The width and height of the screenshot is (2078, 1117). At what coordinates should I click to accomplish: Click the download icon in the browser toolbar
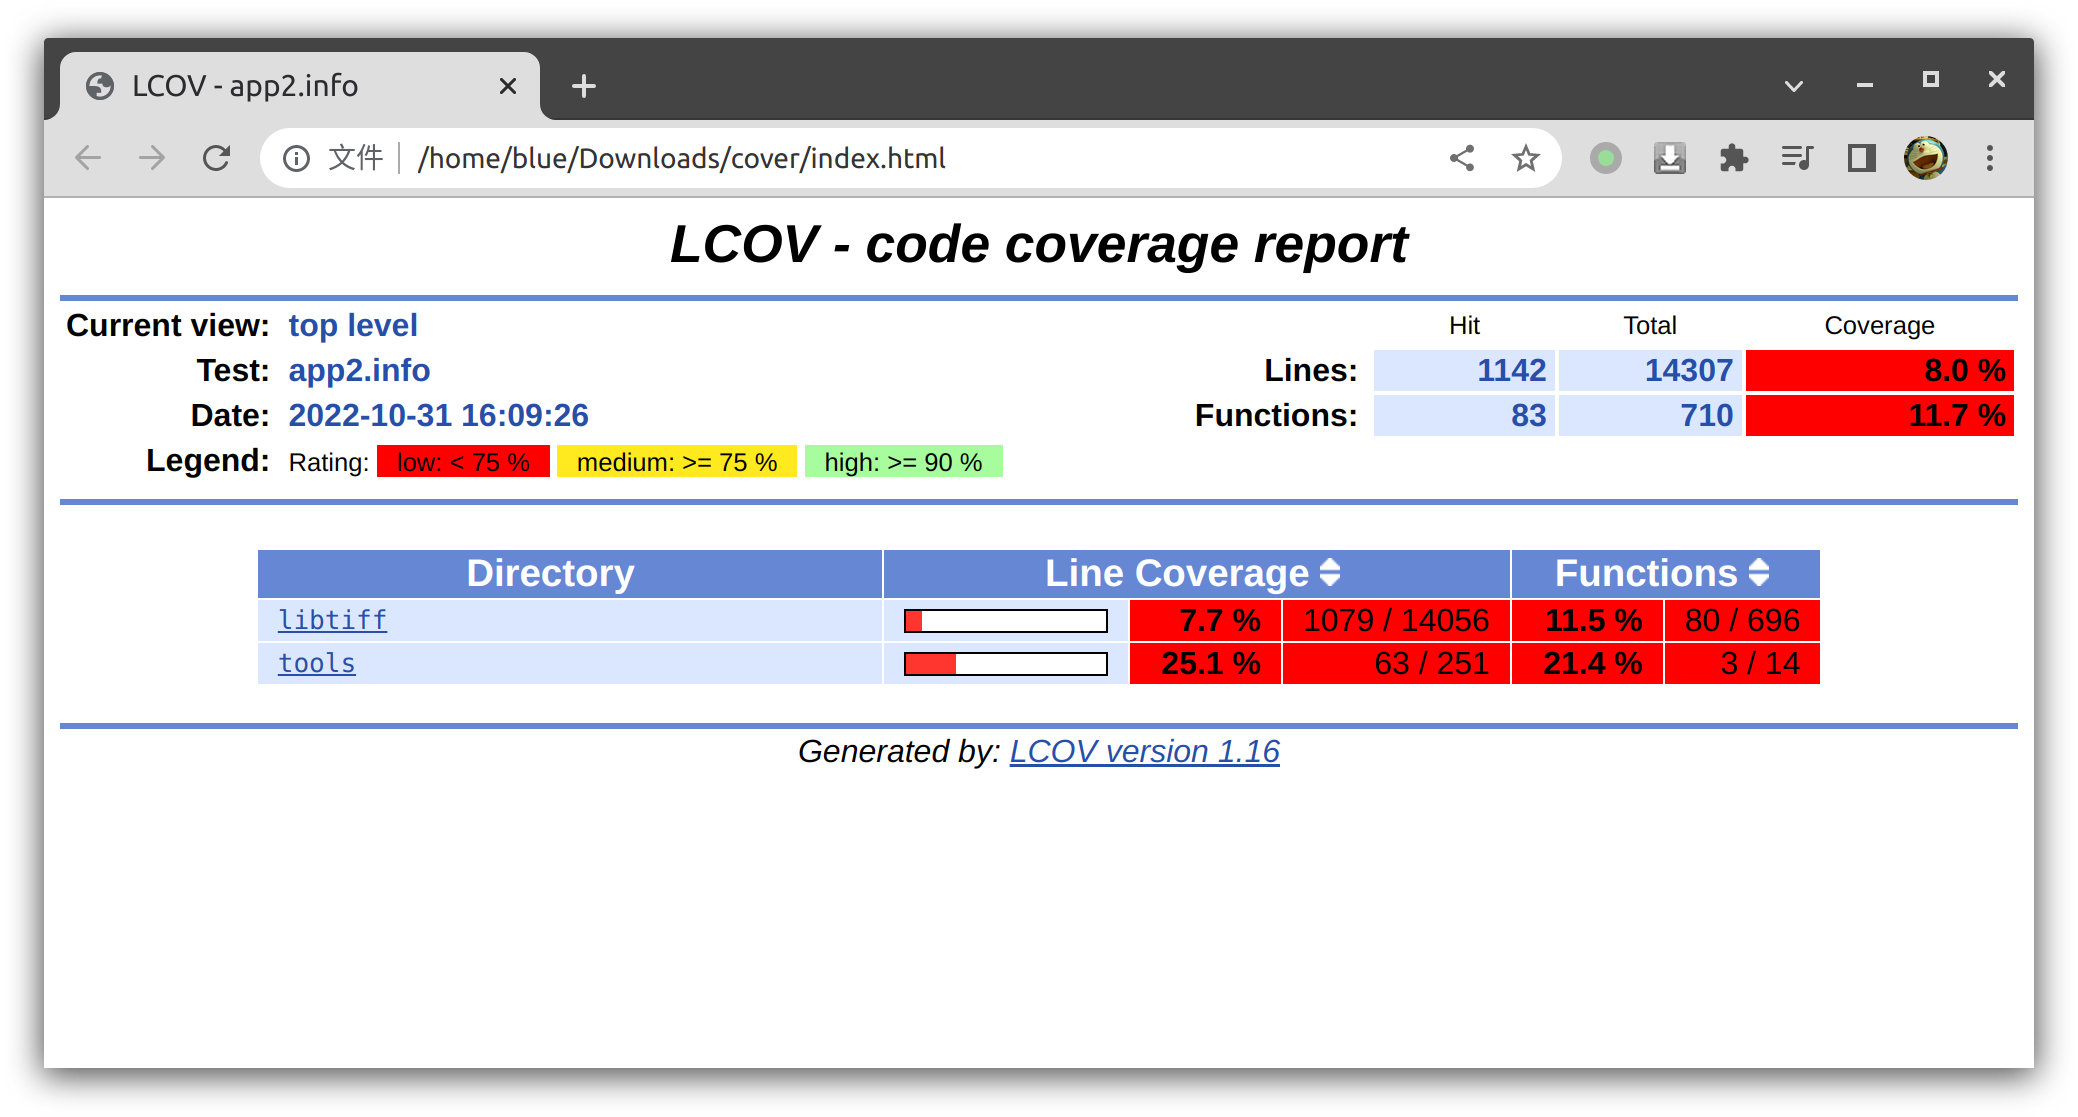point(1669,157)
